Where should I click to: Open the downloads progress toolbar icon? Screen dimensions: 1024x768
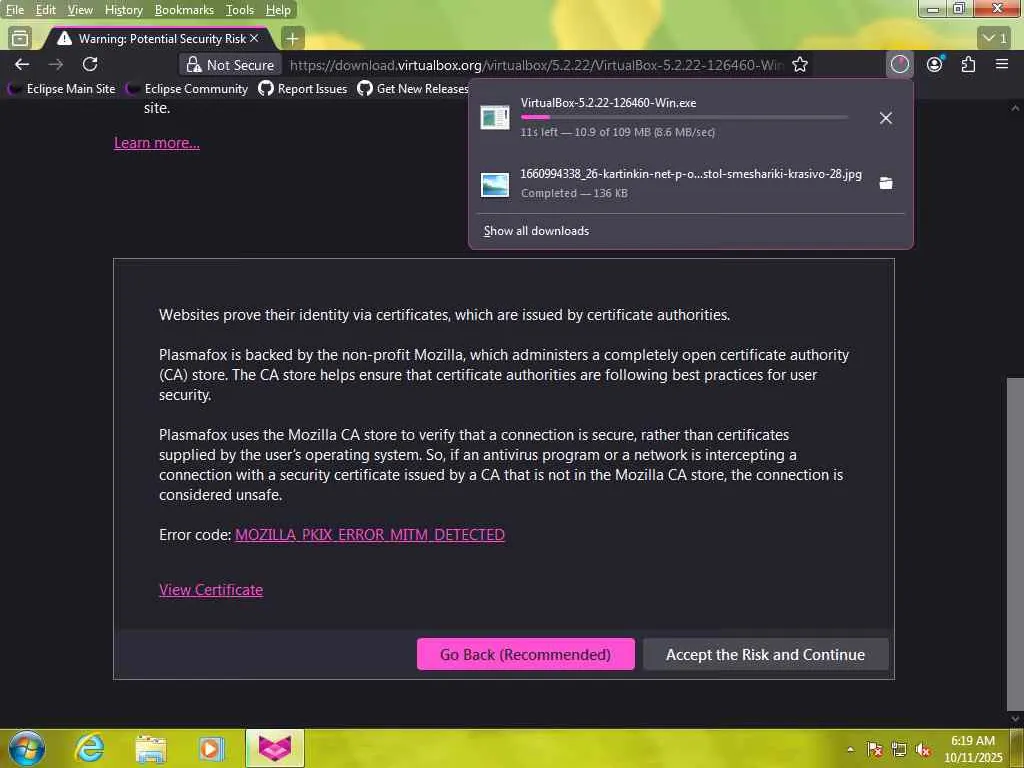(899, 64)
